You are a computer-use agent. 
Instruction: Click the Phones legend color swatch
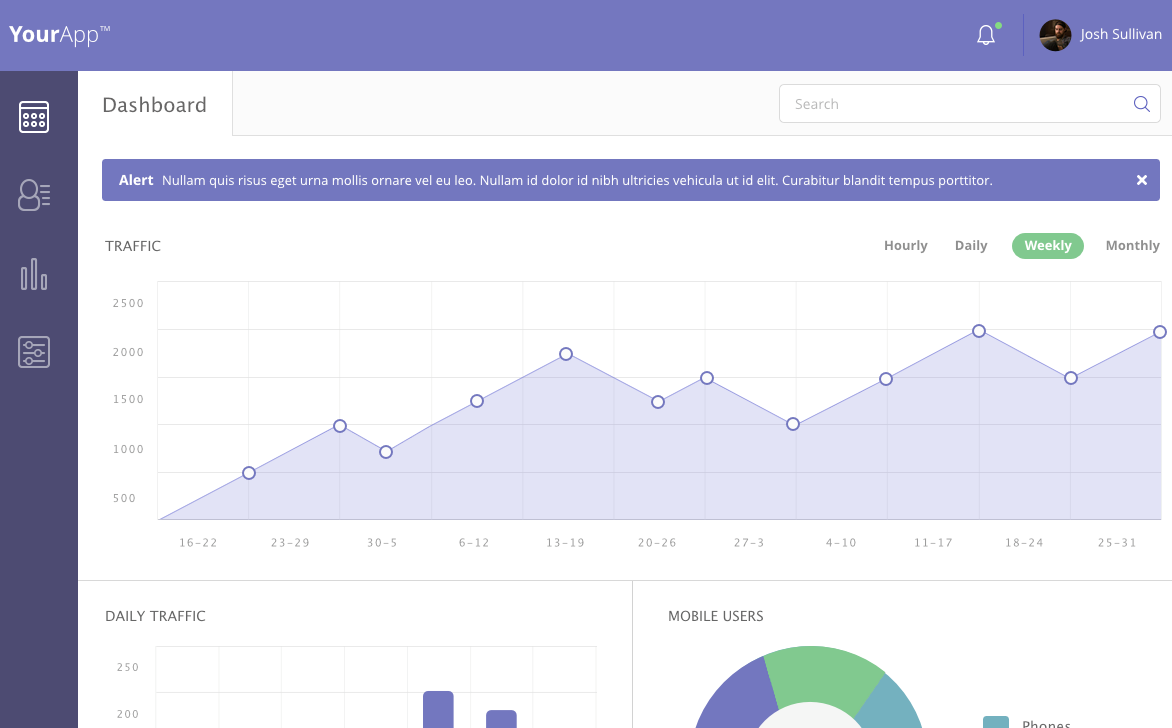tap(996, 722)
